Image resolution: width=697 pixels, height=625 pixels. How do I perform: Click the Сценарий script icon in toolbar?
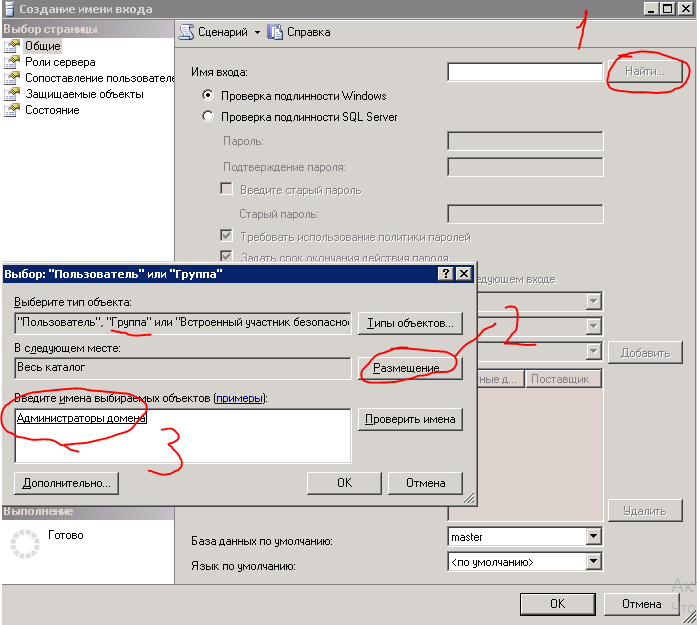(x=185, y=32)
